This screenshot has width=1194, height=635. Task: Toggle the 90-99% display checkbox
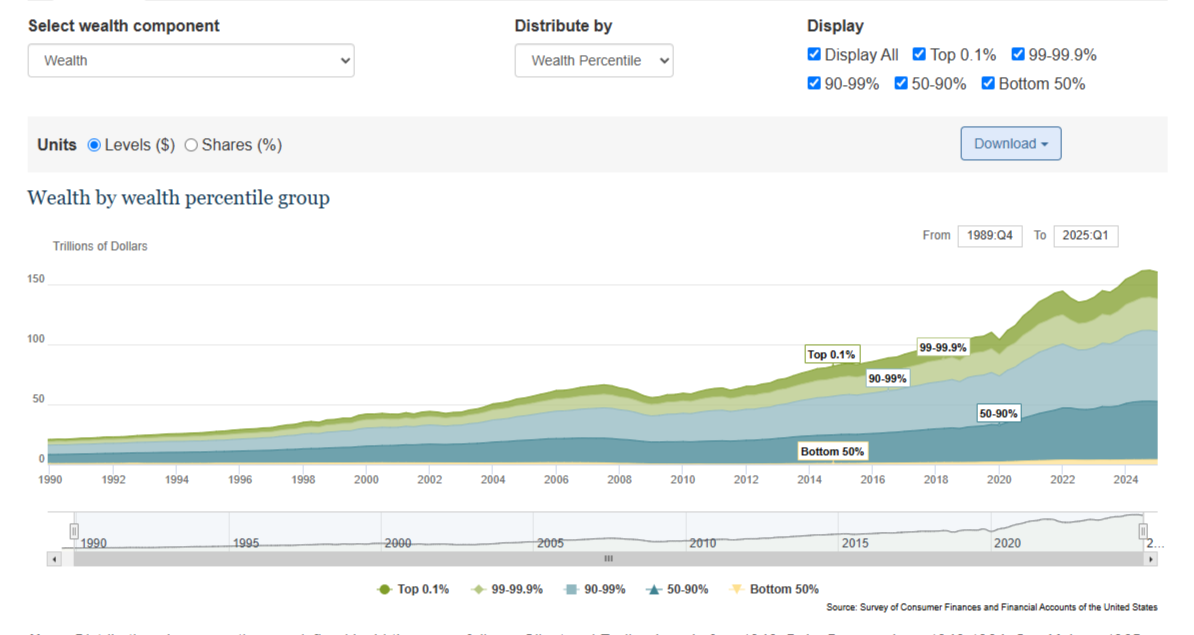pyautogui.click(x=814, y=83)
